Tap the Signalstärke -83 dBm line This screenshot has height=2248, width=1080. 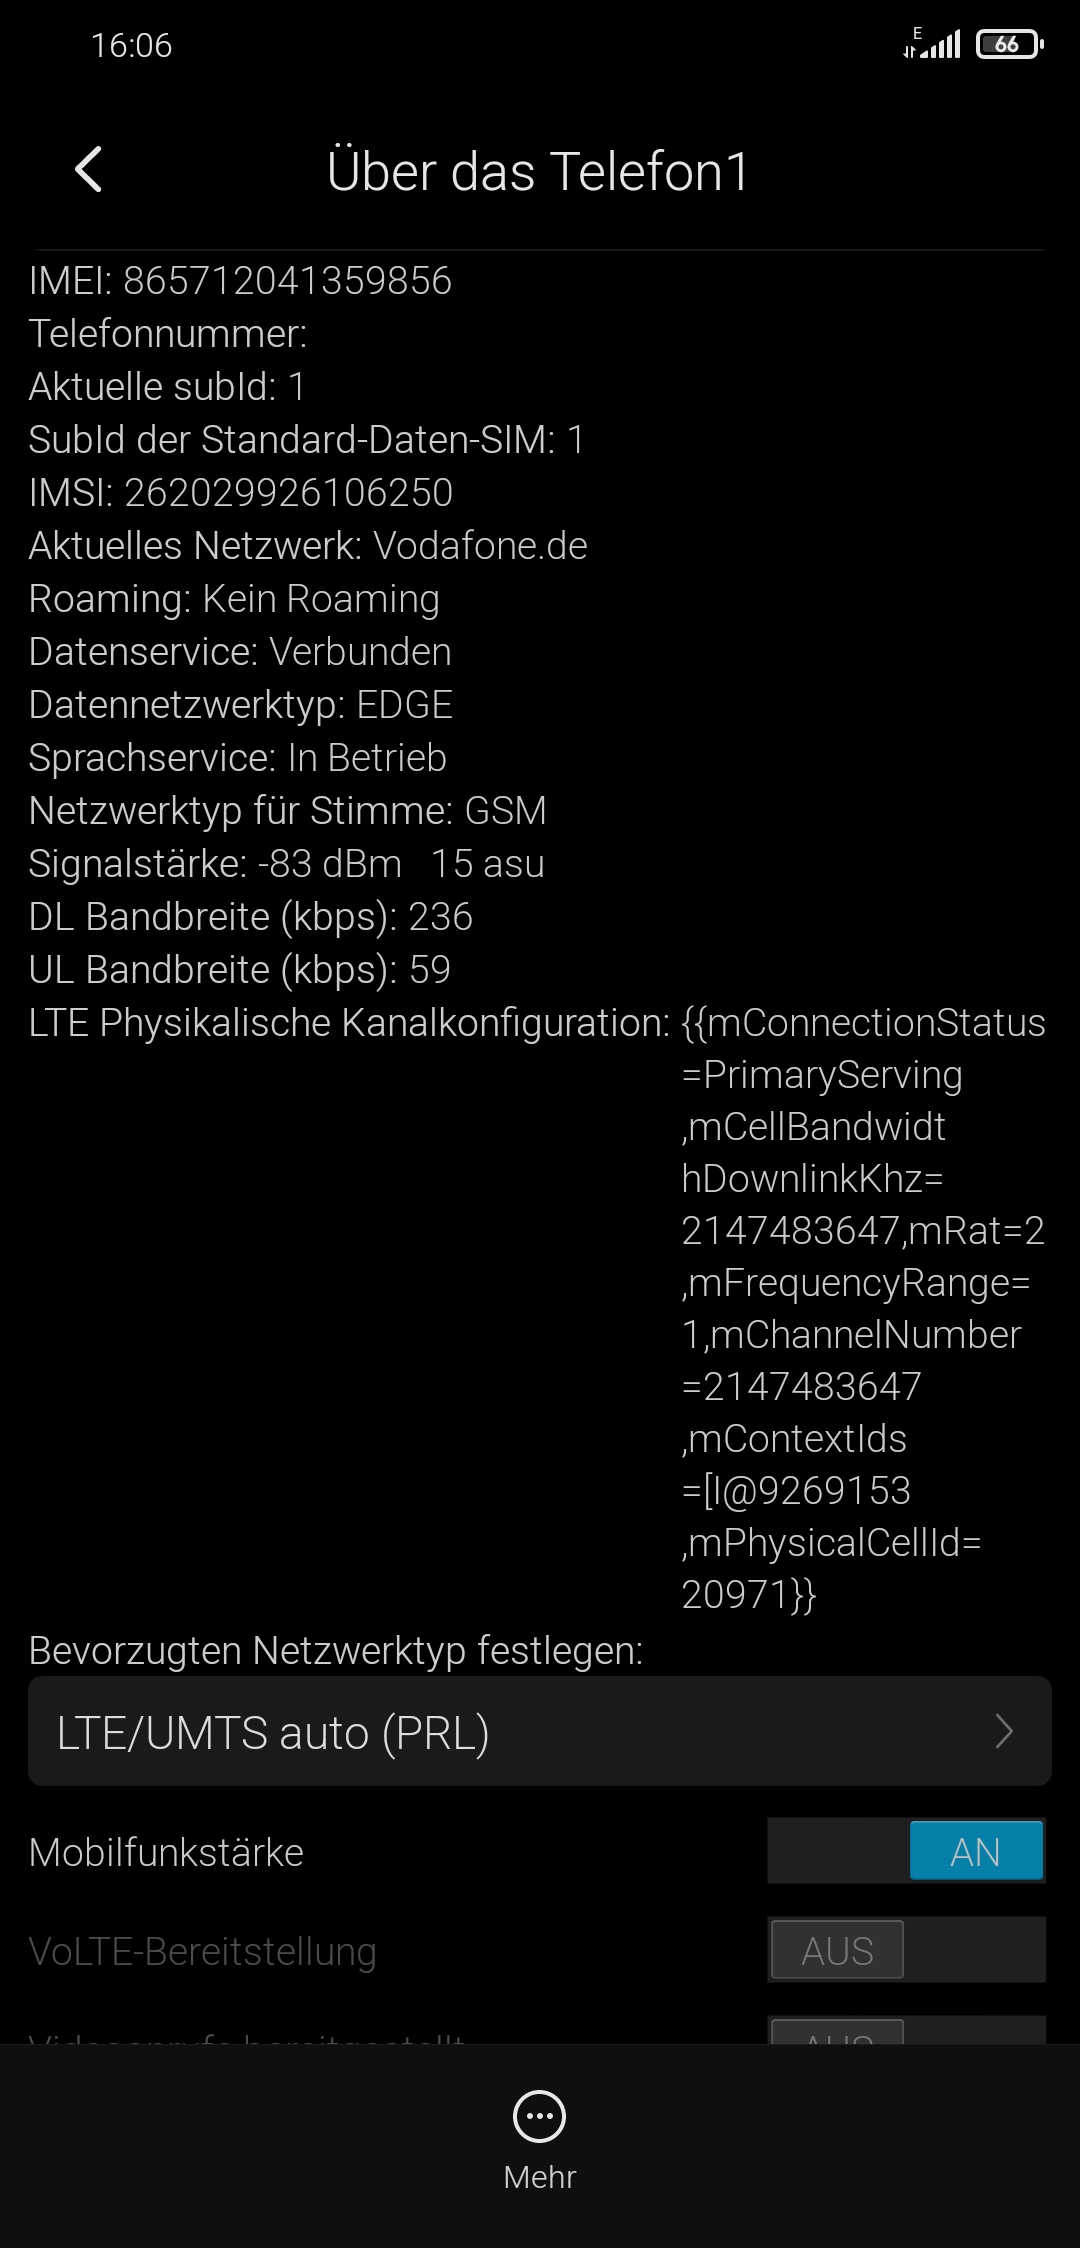click(x=286, y=864)
